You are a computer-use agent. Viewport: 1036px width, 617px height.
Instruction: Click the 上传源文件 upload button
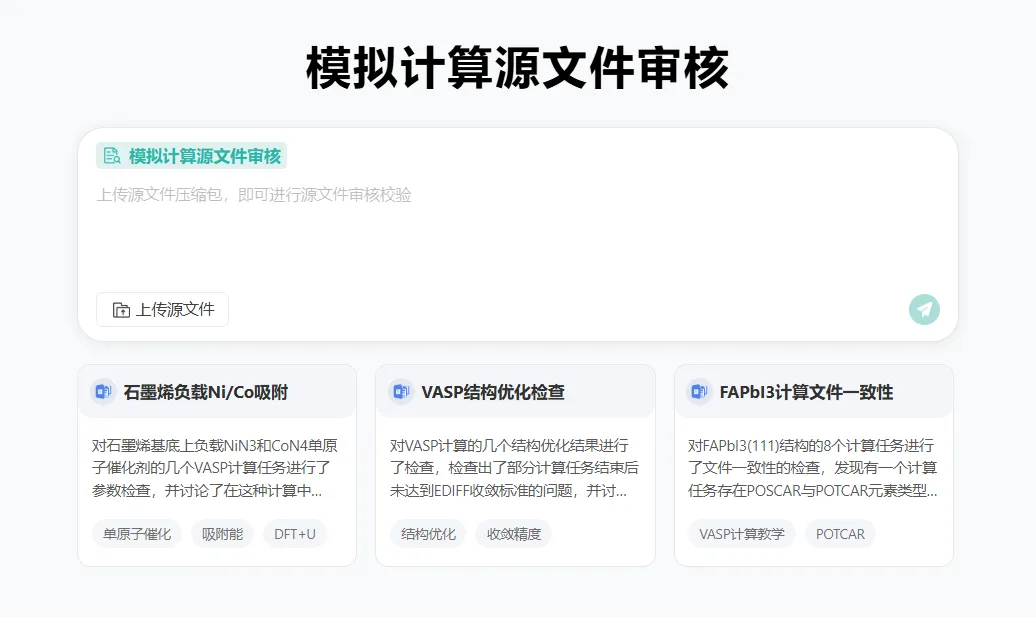coord(163,310)
